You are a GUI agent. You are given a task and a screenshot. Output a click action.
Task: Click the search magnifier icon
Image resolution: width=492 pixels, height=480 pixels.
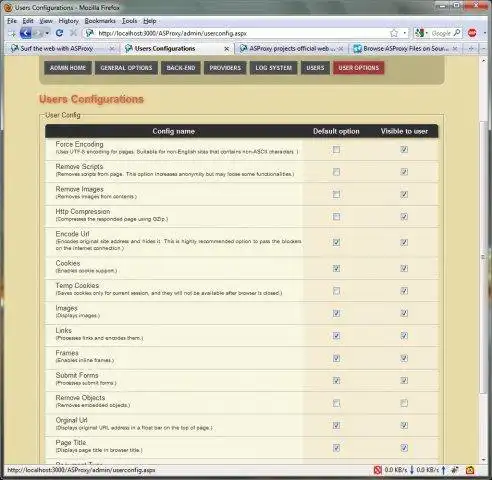pos(457,33)
